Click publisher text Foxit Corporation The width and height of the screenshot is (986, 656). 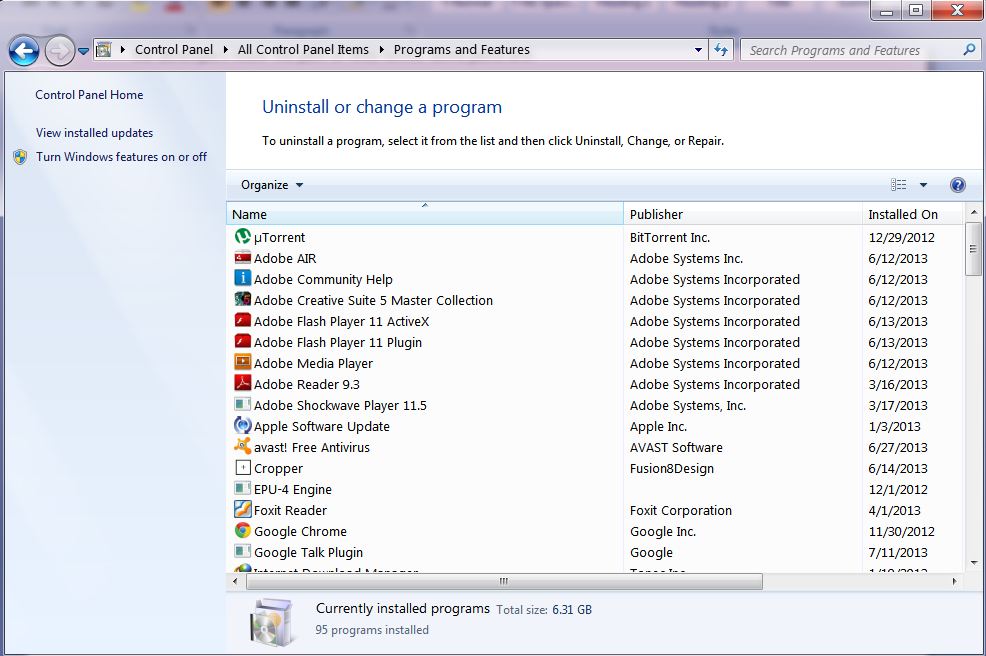[680, 510]
